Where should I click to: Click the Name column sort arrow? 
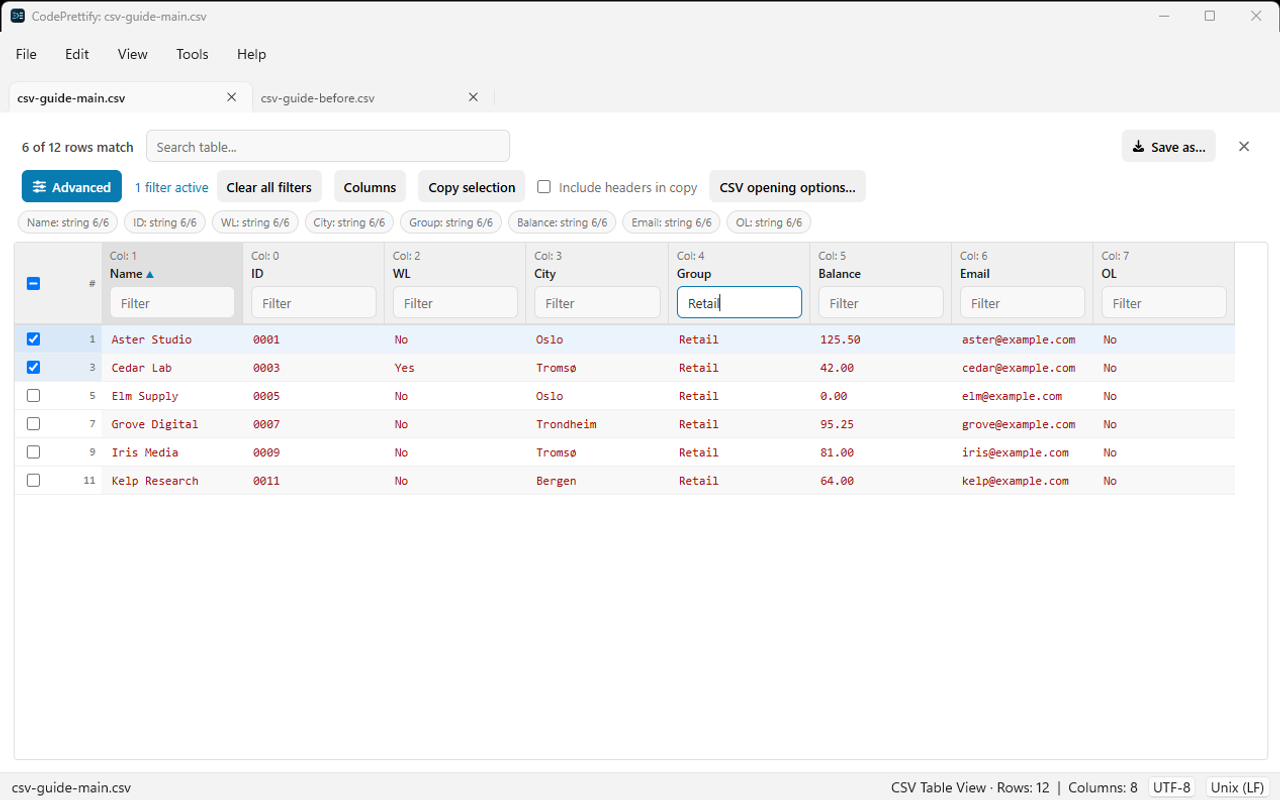pos(150,274)
